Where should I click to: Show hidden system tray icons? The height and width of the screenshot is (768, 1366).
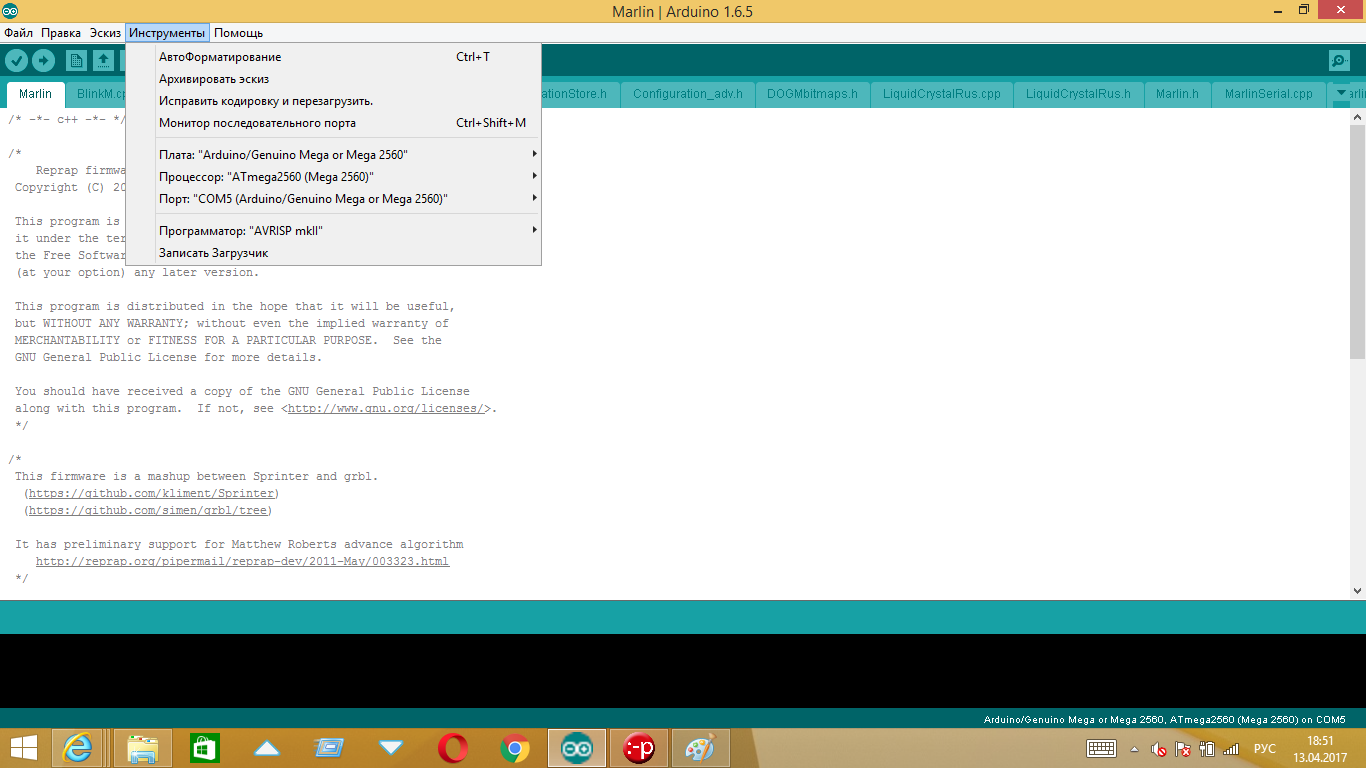coord(1134,748)
